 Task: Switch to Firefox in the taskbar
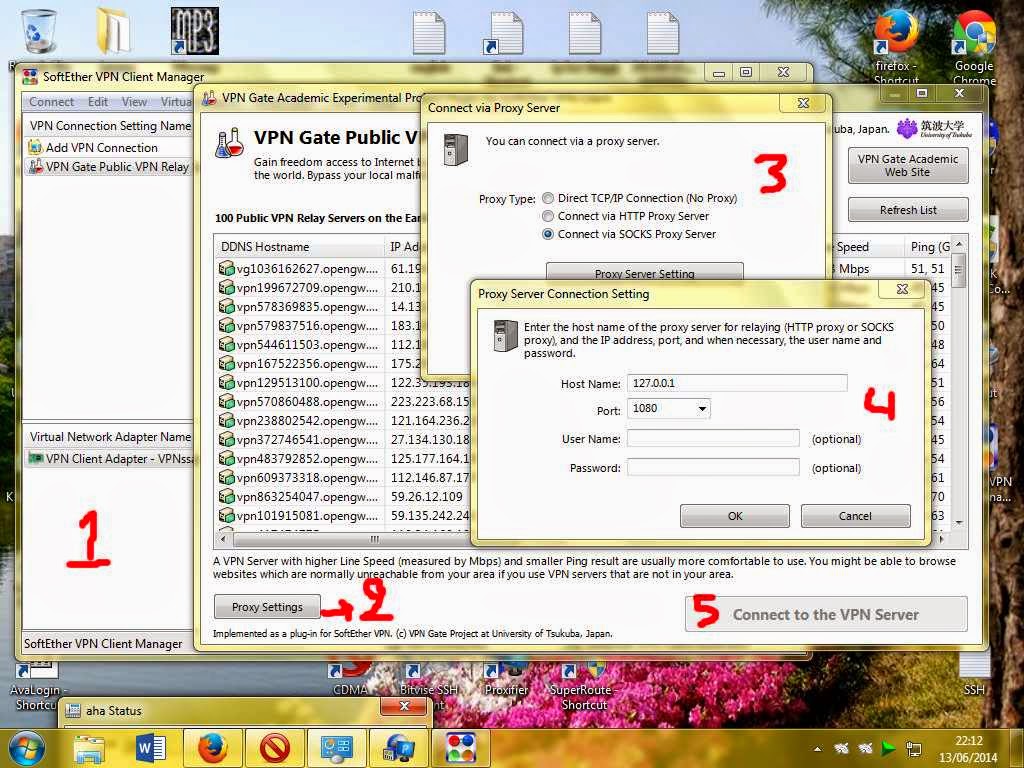pos(212,748)
